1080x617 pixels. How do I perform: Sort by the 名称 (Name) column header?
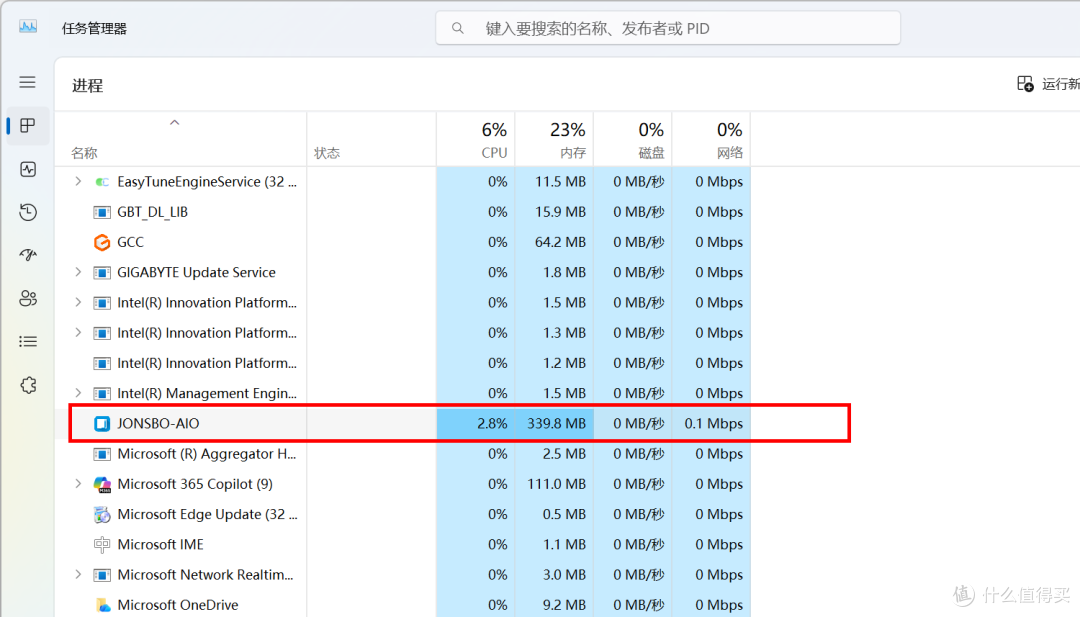[181, 139]
